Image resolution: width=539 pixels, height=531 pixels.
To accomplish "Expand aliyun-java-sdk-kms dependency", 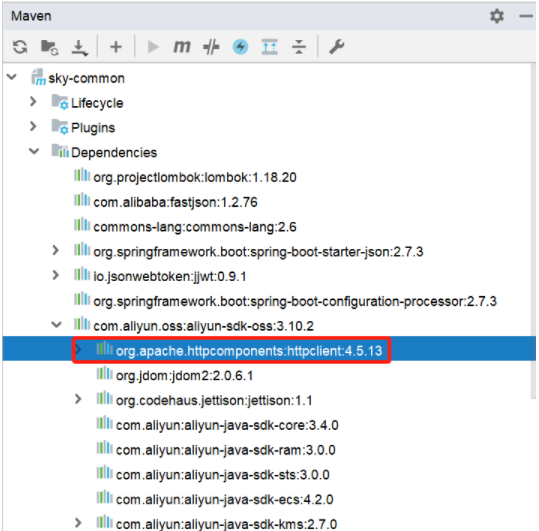I will click(x=78, y=523).
